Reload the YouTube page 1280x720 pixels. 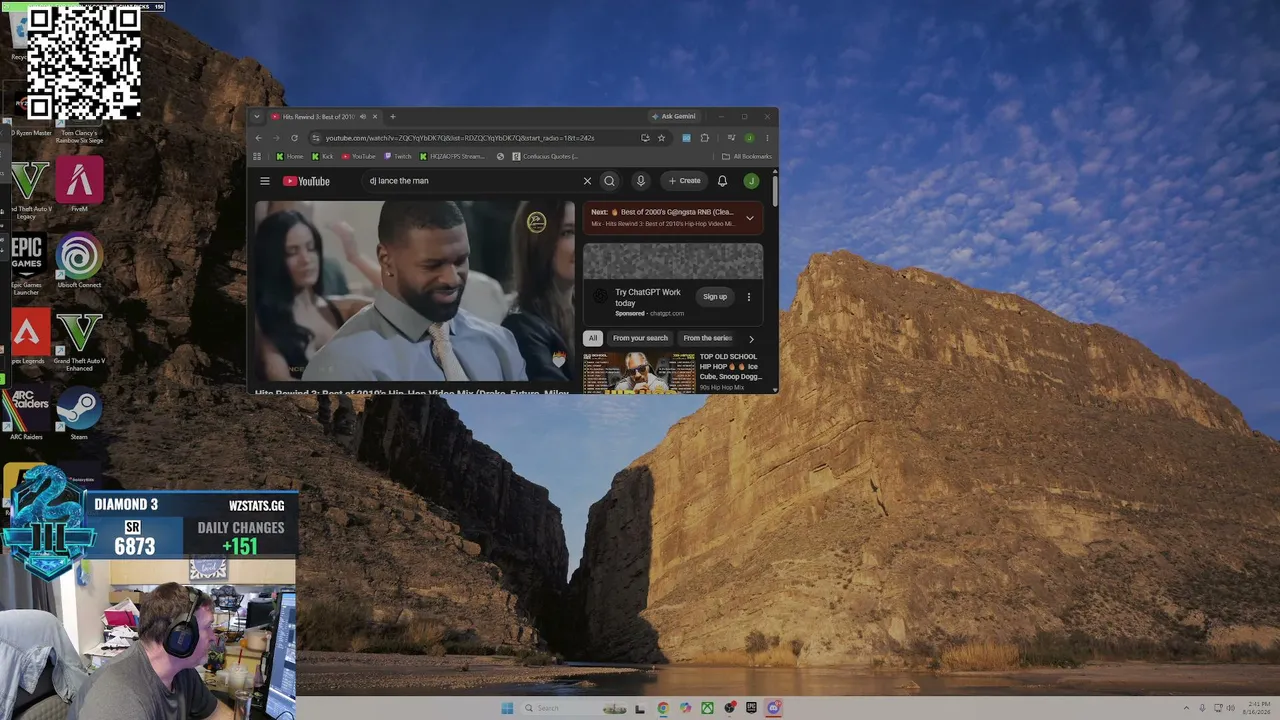[294, 138]
